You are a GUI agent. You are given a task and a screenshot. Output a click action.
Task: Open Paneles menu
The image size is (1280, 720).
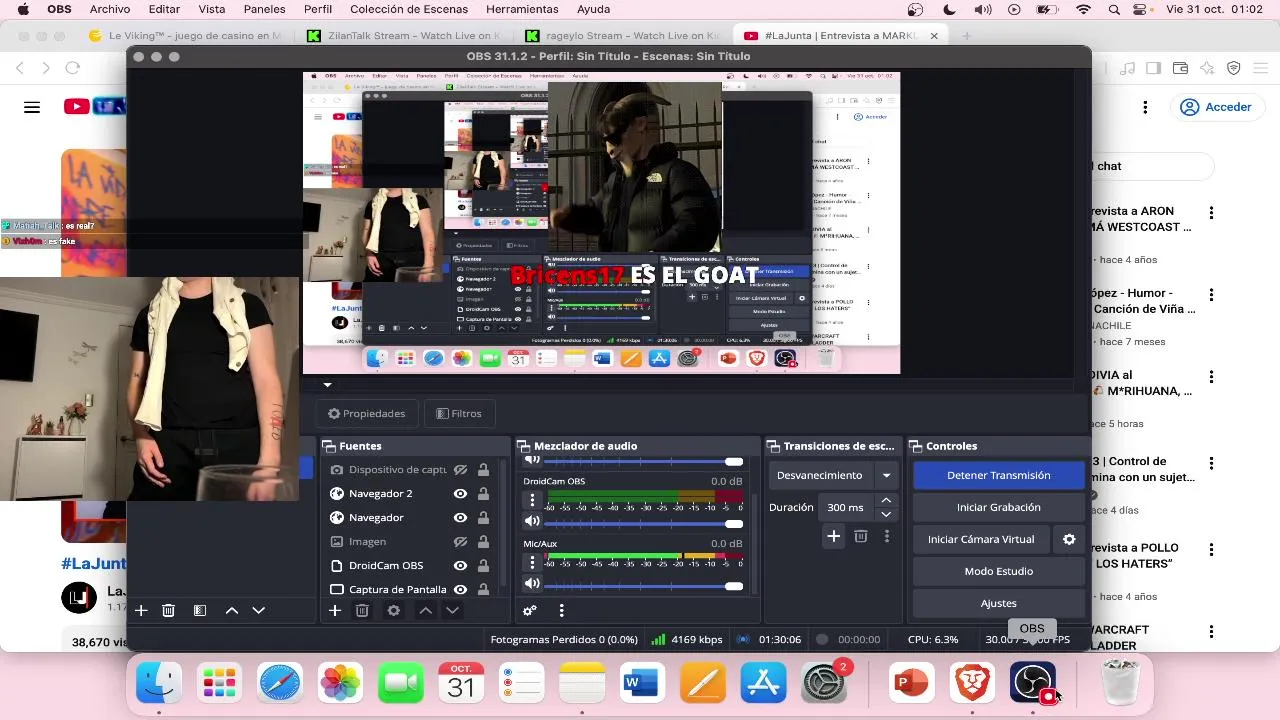(x=264, y=9)
